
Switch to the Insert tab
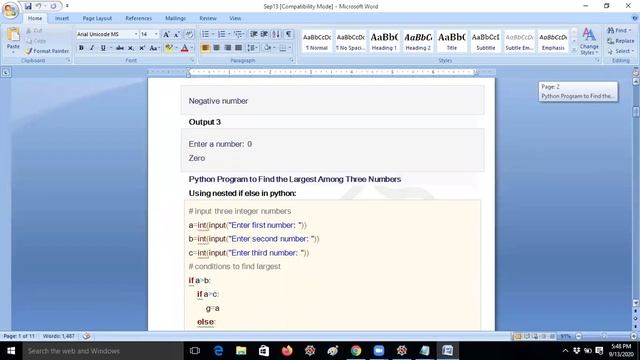pos(62,18)
